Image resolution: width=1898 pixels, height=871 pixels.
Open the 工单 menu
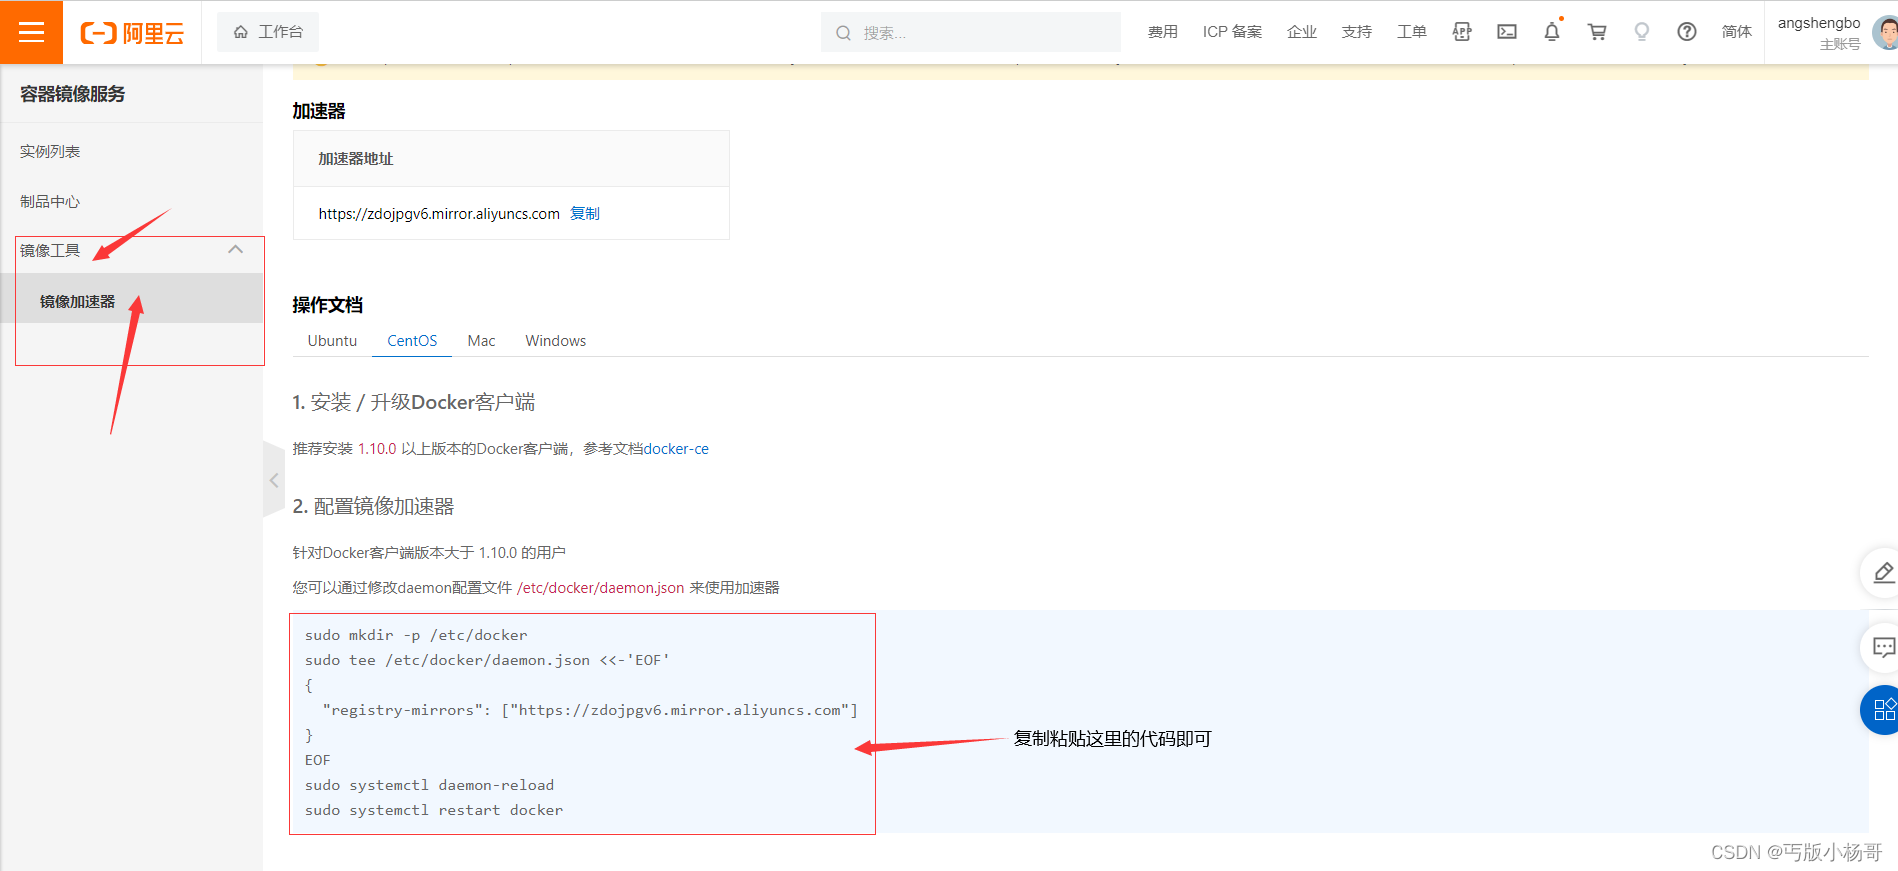pyautogui.click(x=1412, y=32)
